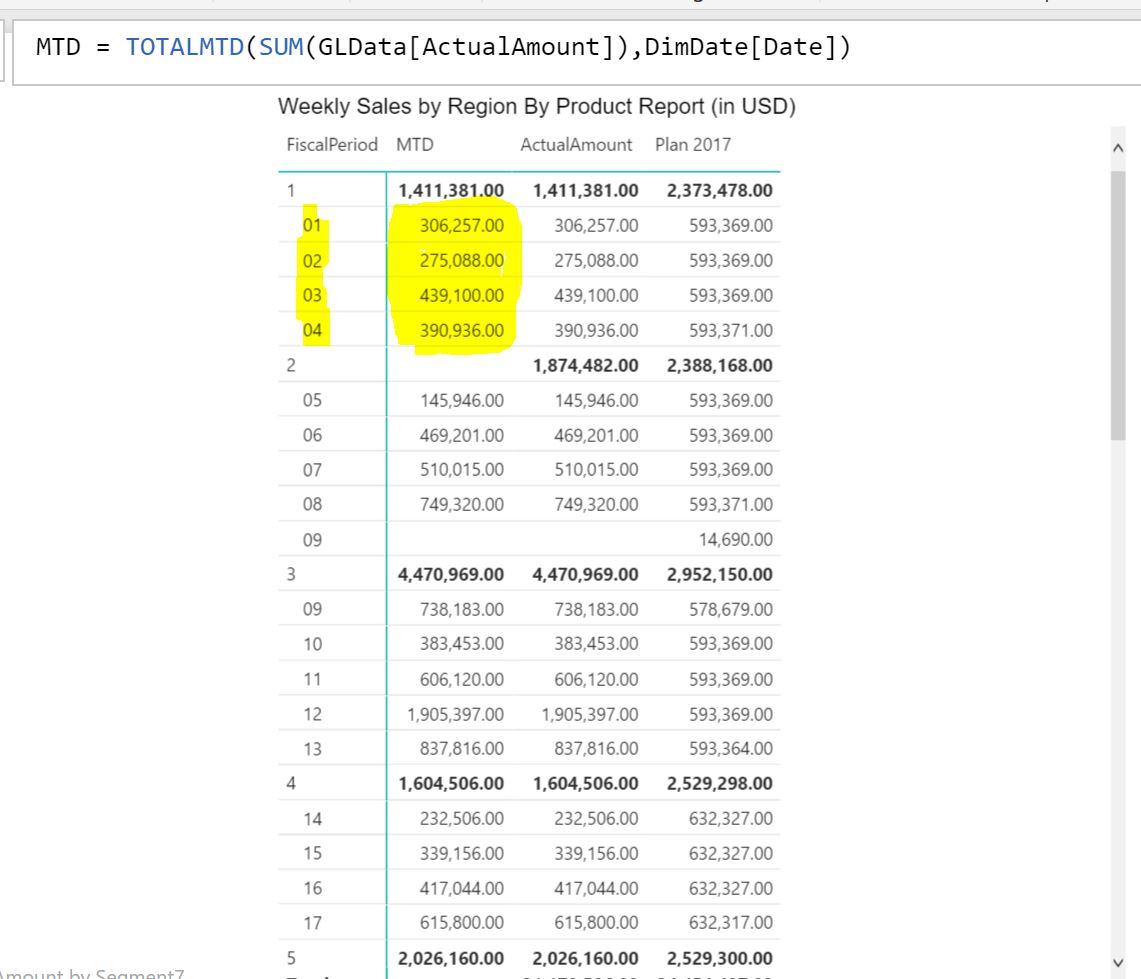Click the MTD formula bar input
Screen dimensions: 1141x979
576,52
